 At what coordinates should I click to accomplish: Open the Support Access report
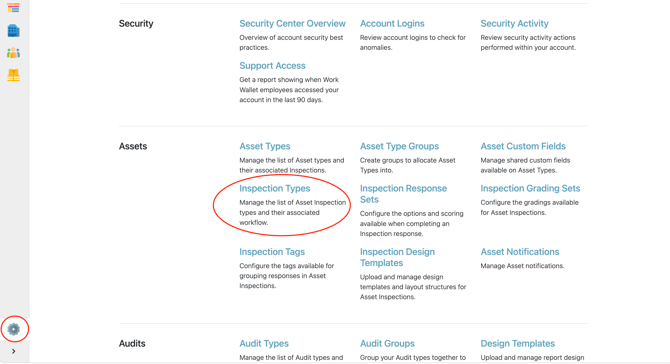272,66
